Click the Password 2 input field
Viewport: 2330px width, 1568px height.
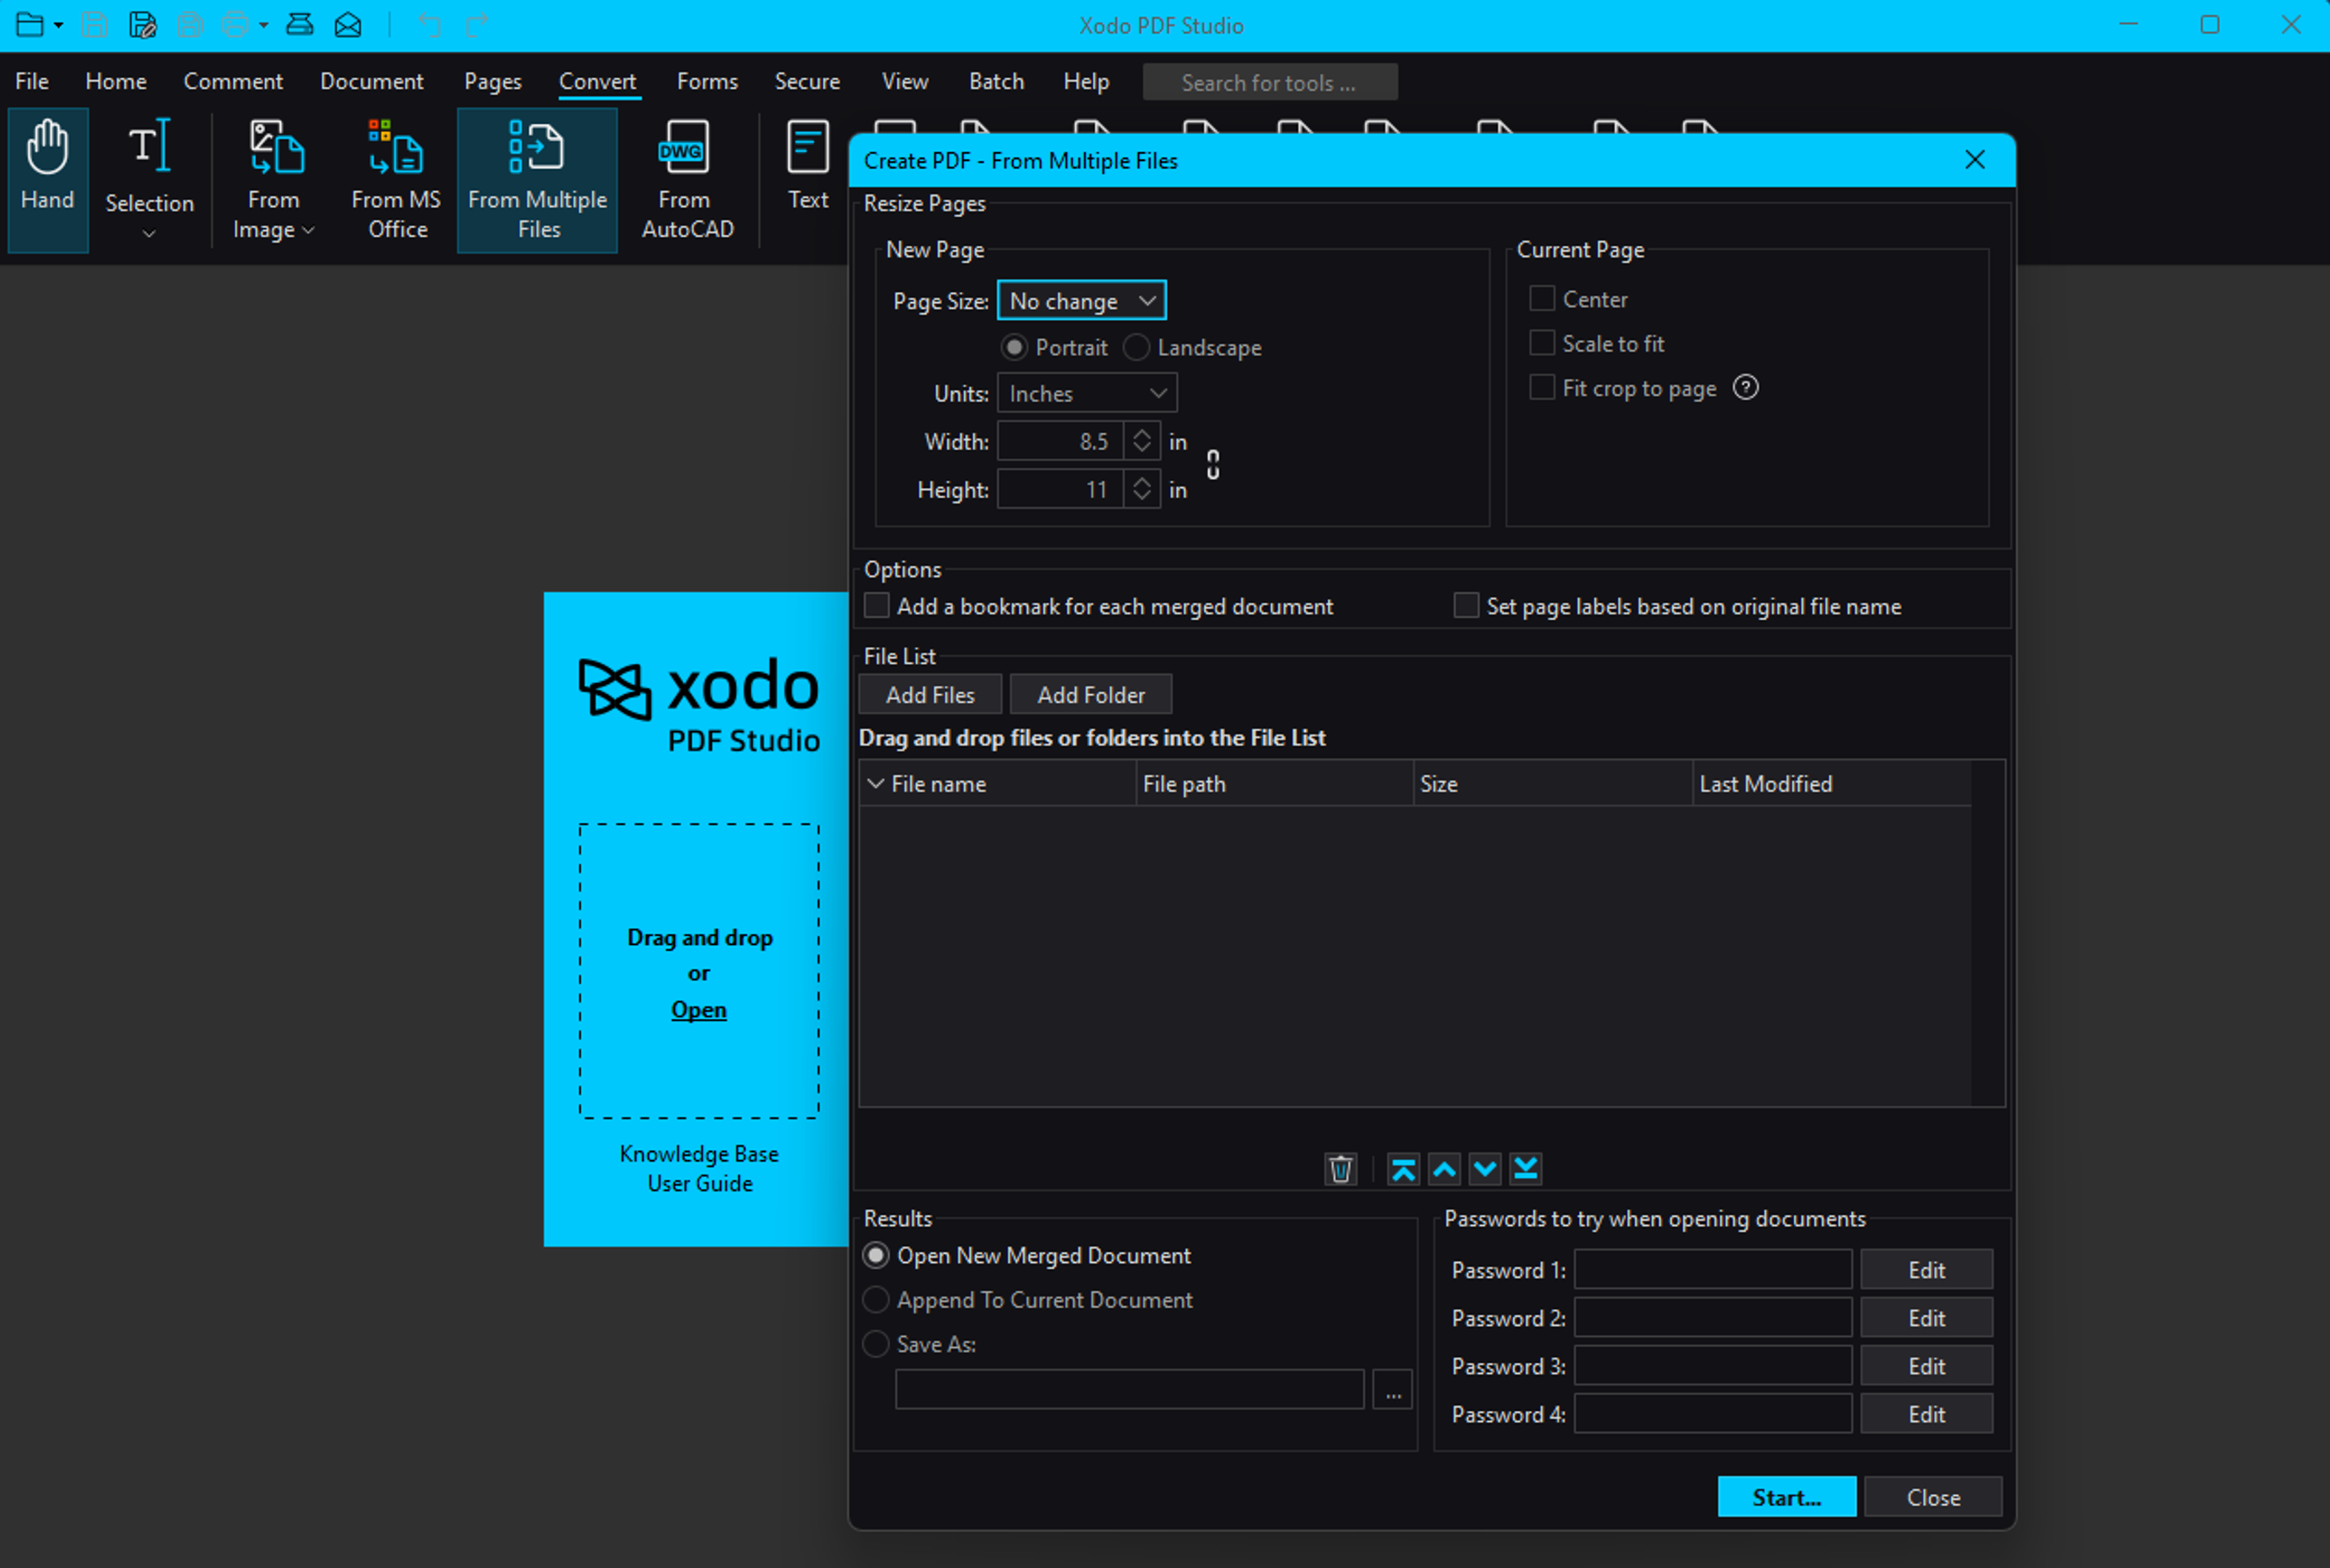pyautogui.click(x=1713, y=1317)
